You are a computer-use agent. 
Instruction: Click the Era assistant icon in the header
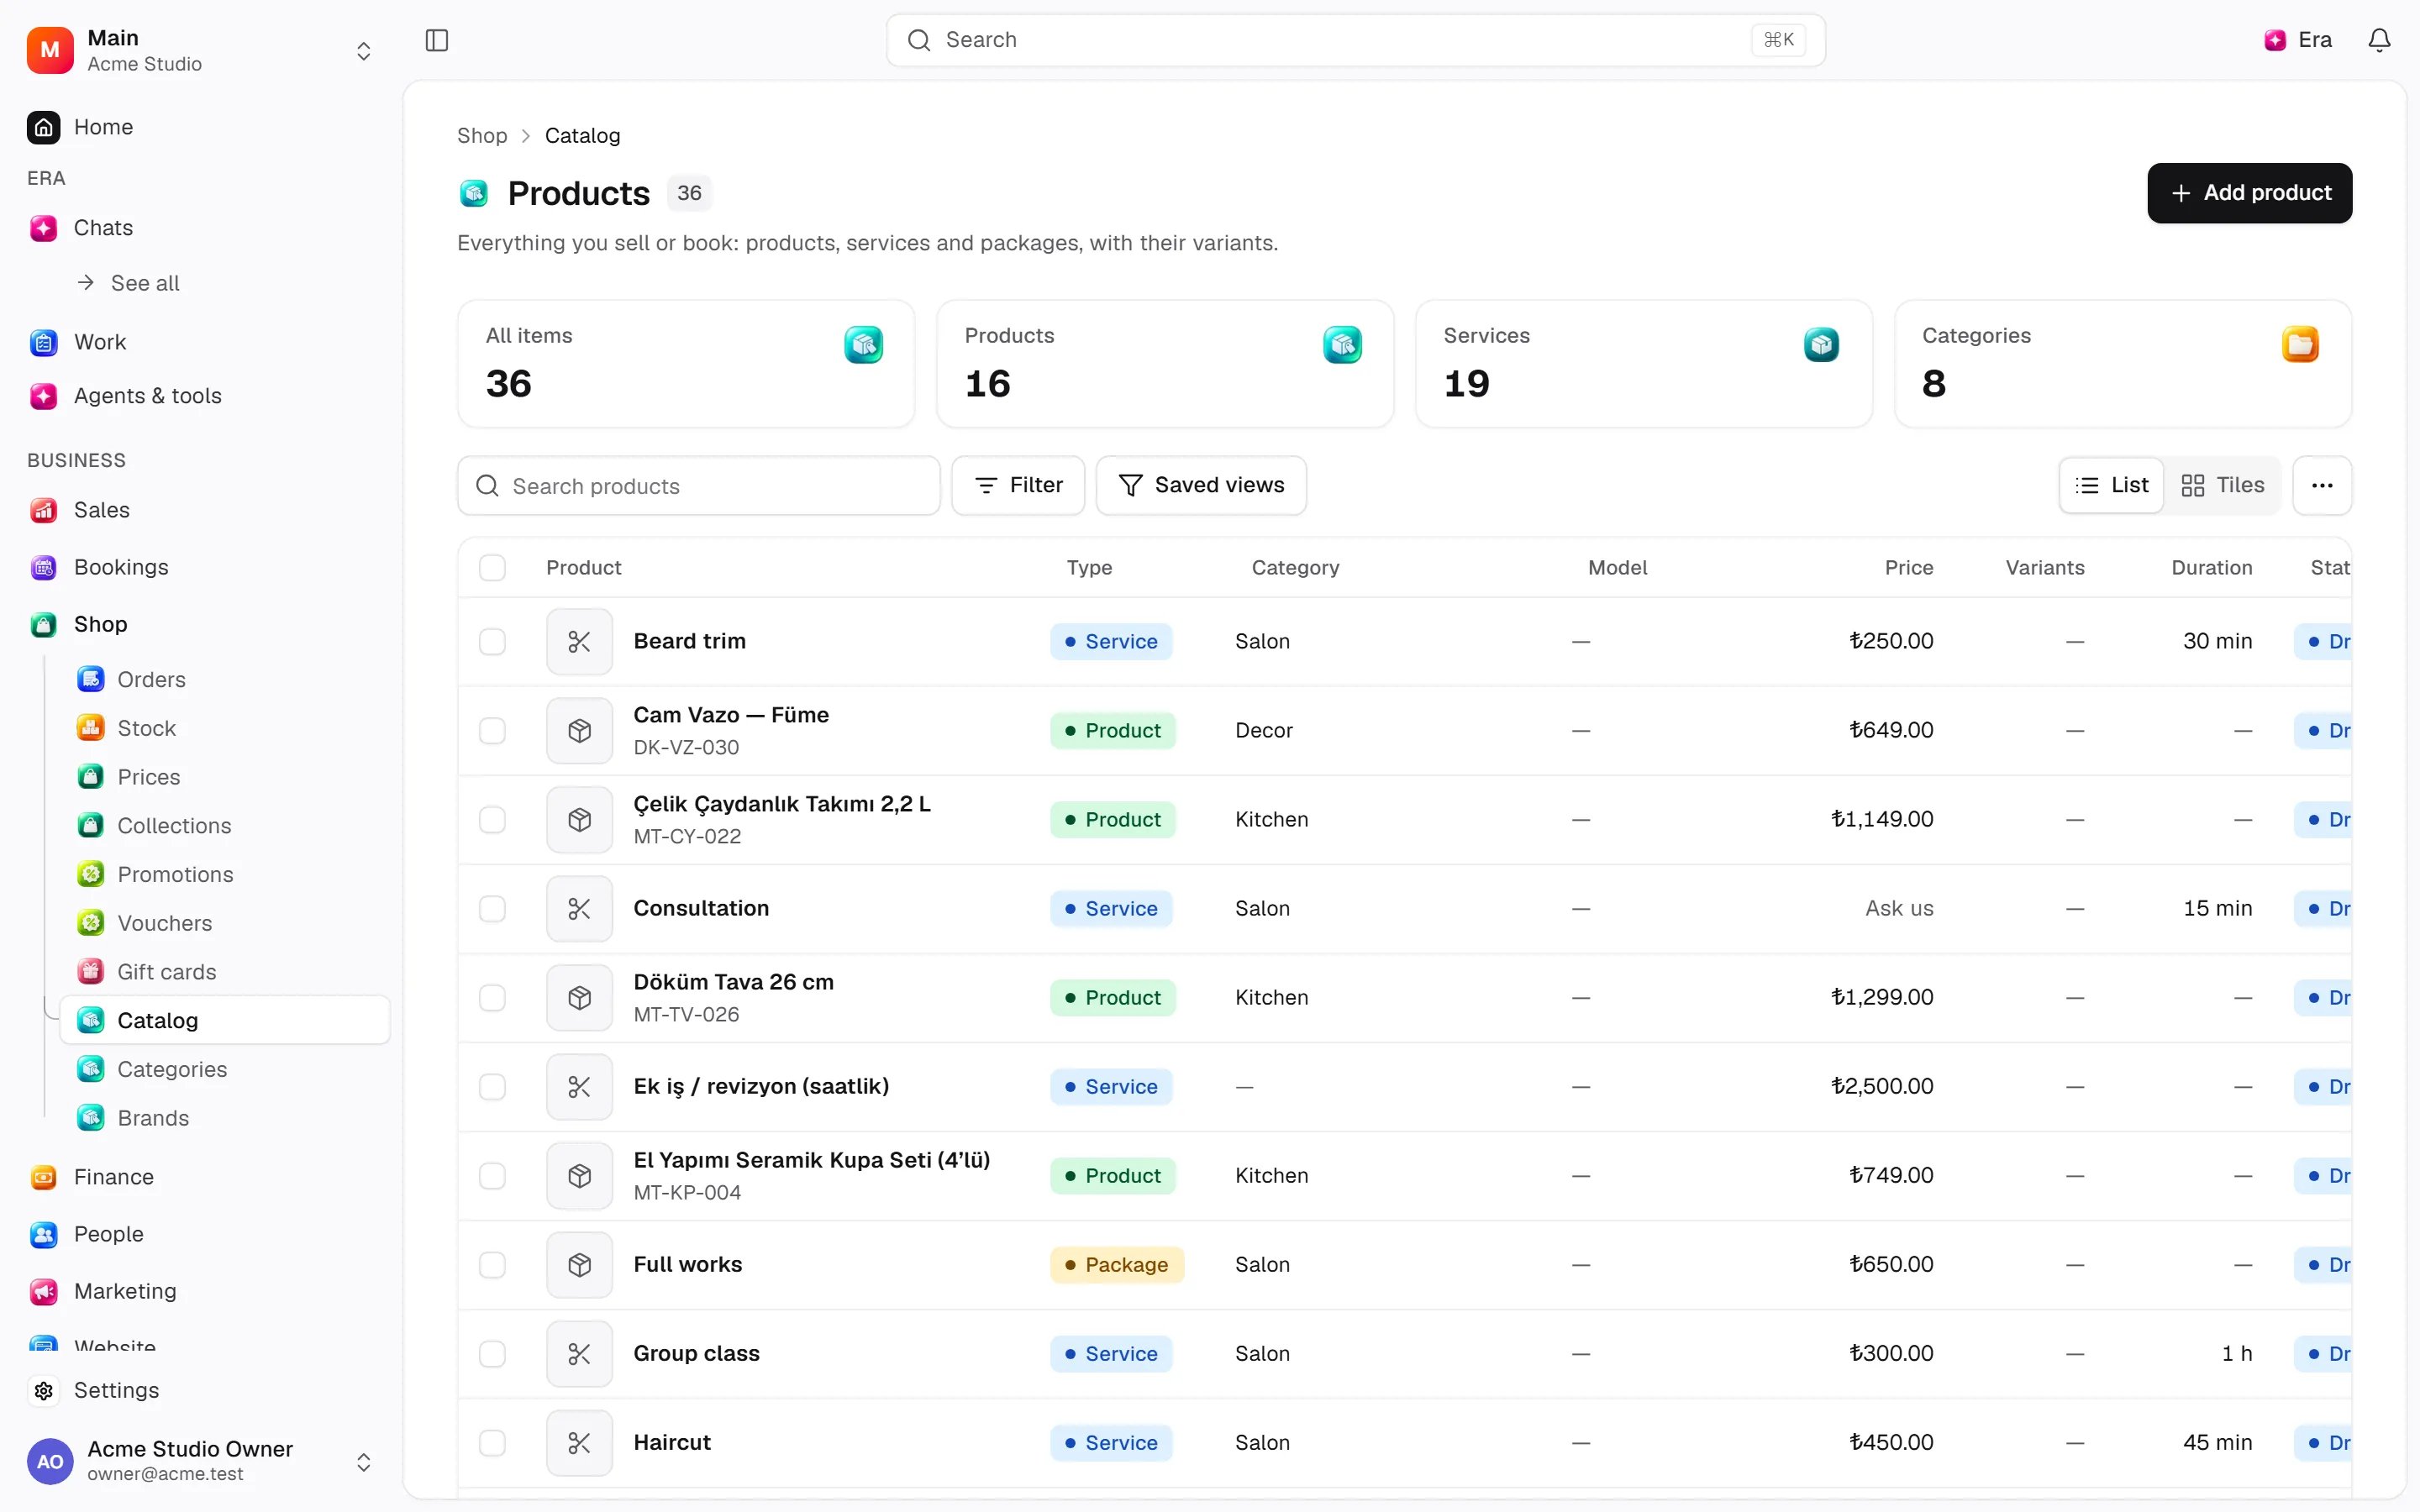tap(2275, 40)
